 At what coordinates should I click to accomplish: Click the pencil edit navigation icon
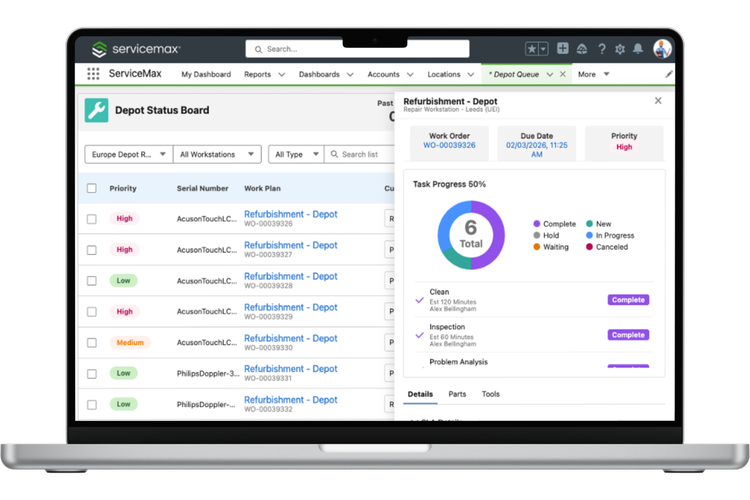(669, 74)
